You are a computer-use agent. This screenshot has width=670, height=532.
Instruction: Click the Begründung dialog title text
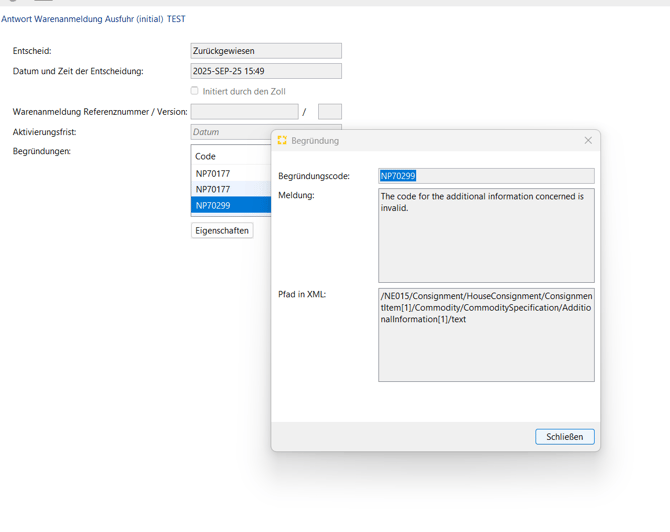[315, 141]
